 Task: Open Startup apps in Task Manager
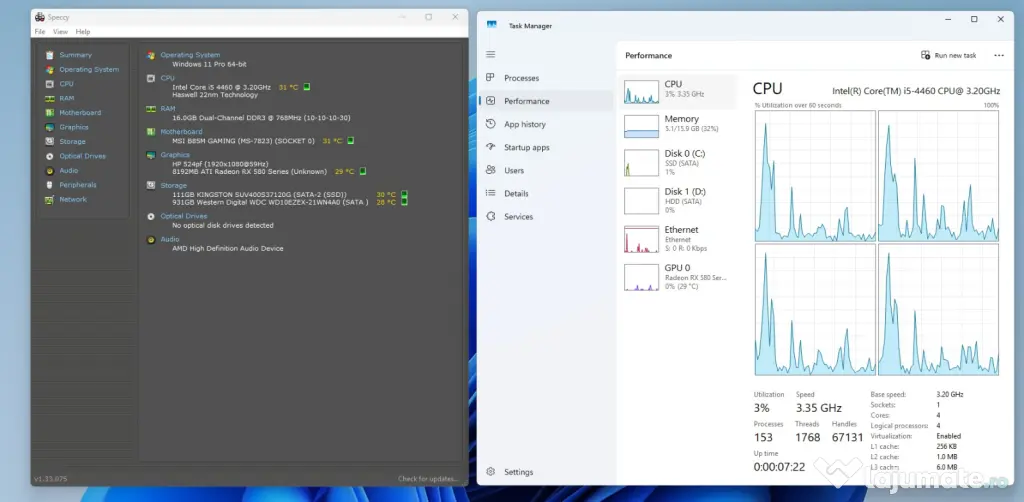click(545, 148)
